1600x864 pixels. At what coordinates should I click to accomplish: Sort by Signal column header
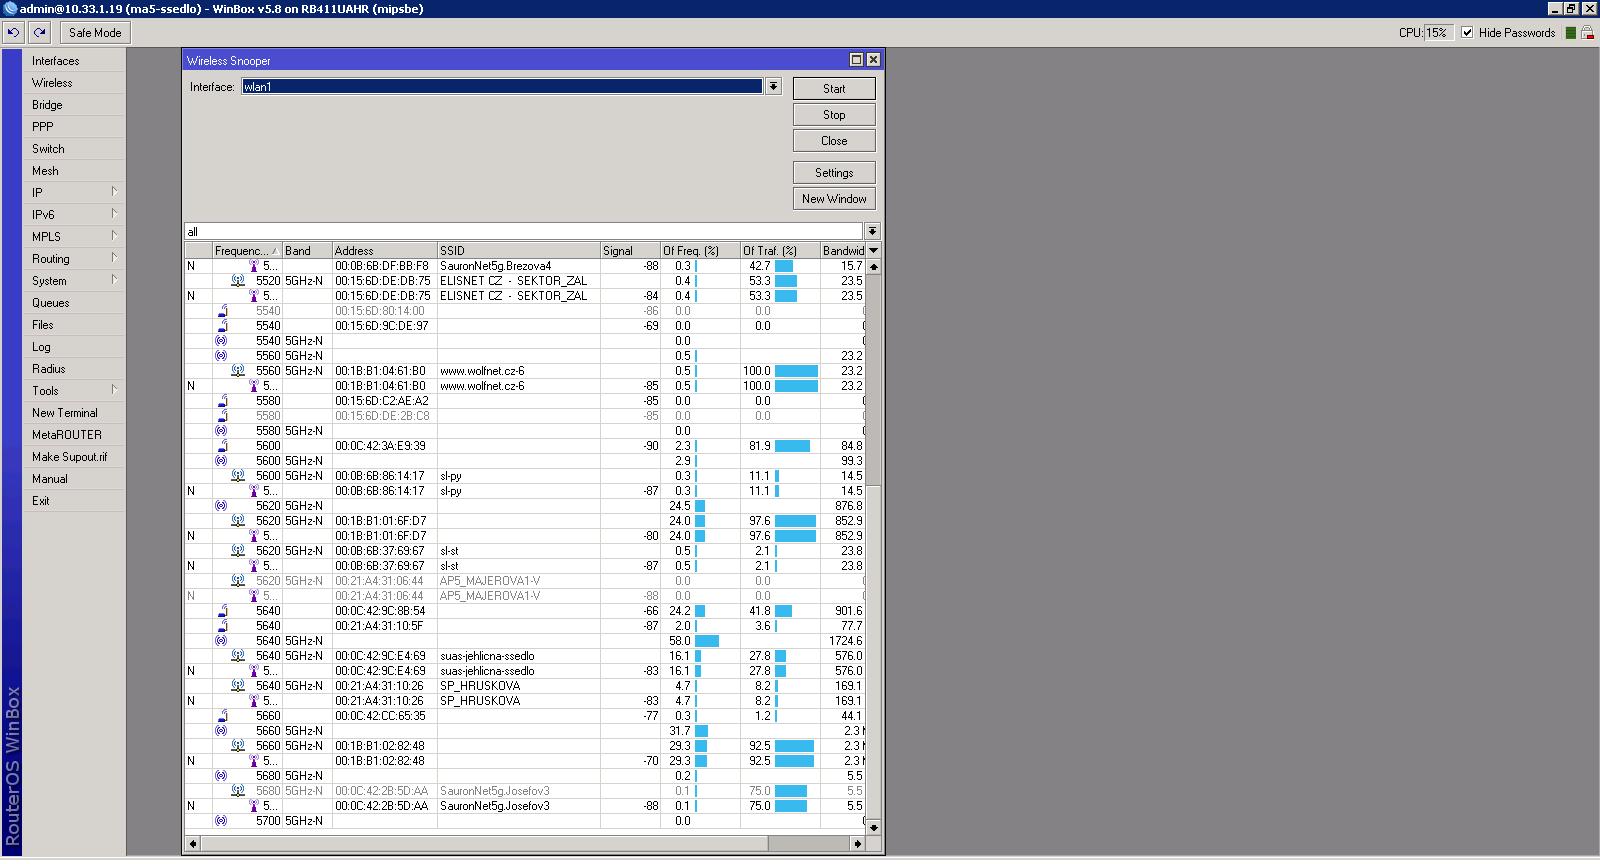coord(630,251)
